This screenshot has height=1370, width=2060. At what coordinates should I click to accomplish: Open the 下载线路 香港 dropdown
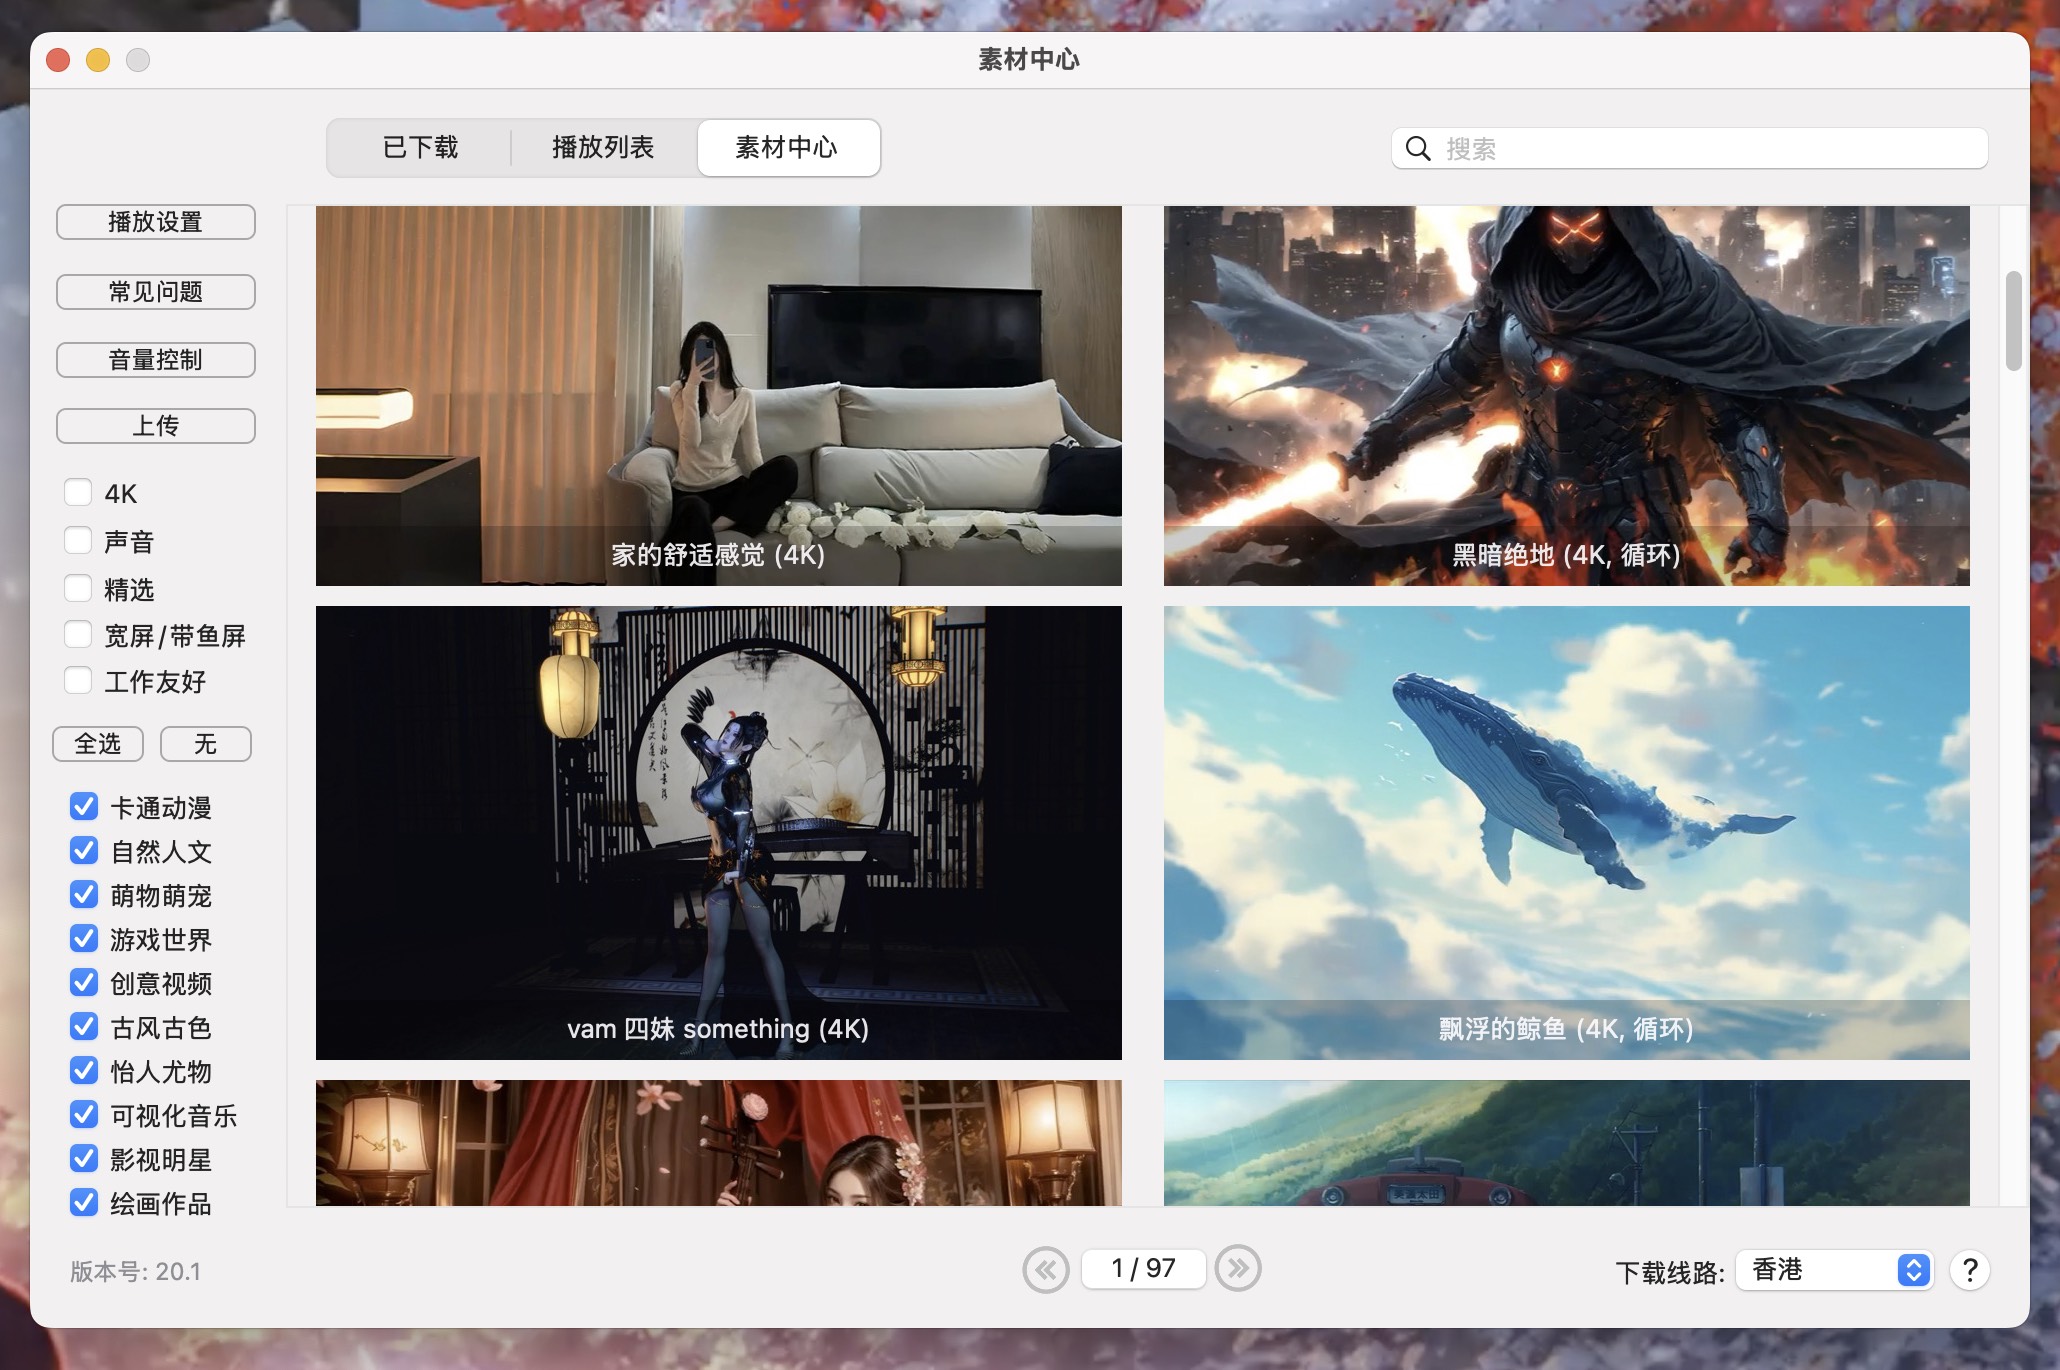coord(1835,1270)
